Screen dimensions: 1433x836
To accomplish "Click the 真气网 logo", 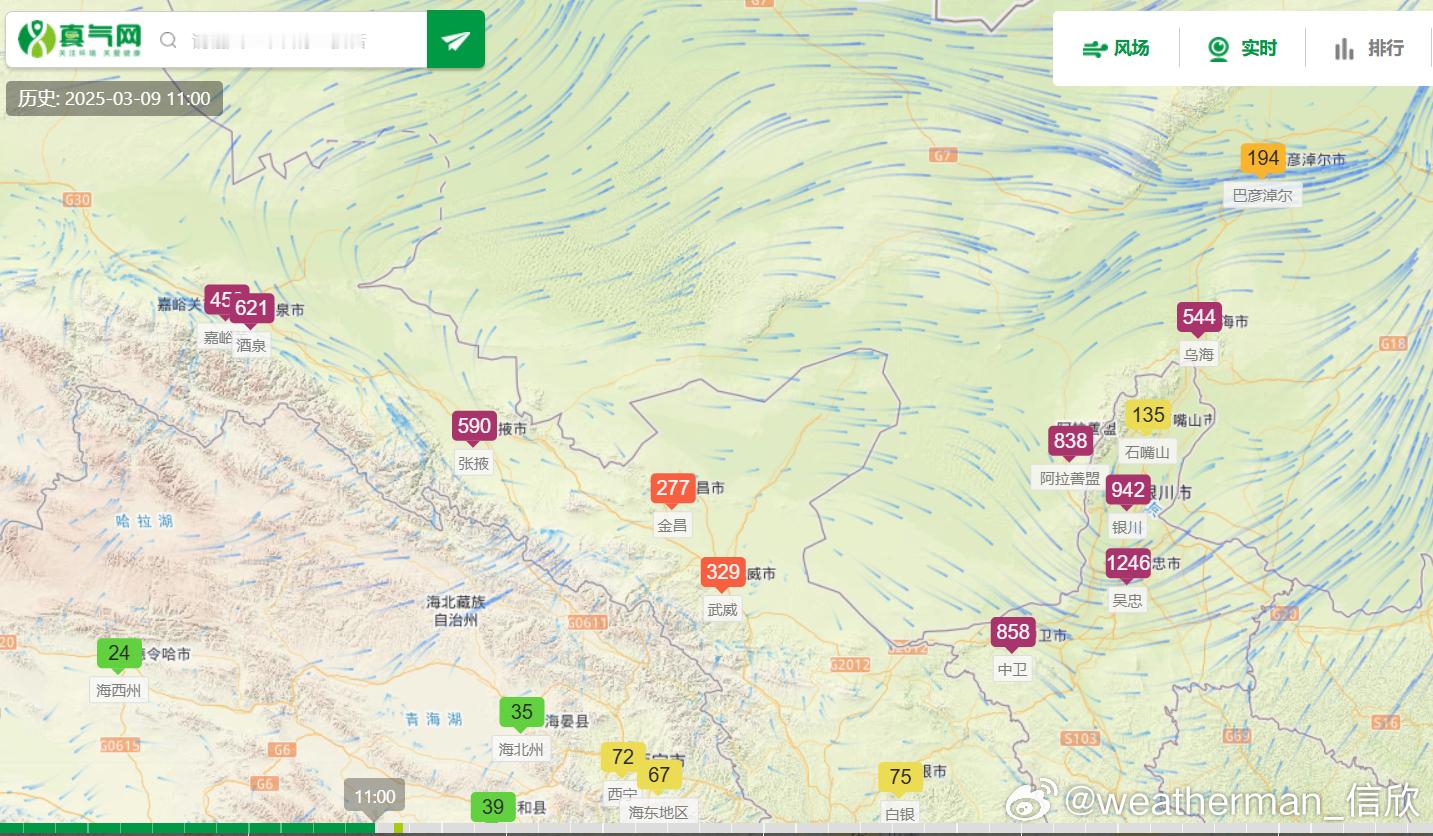I will pos(80,39).
